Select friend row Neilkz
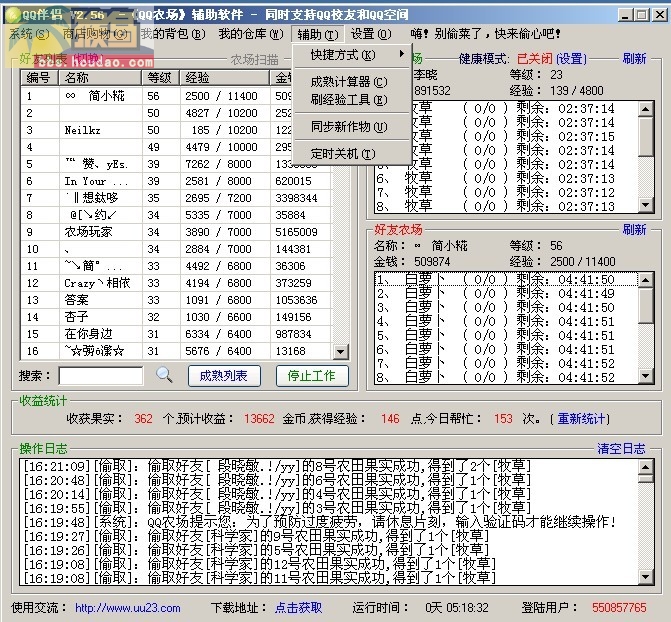The image size is (671, 622). tap(175, 130)
